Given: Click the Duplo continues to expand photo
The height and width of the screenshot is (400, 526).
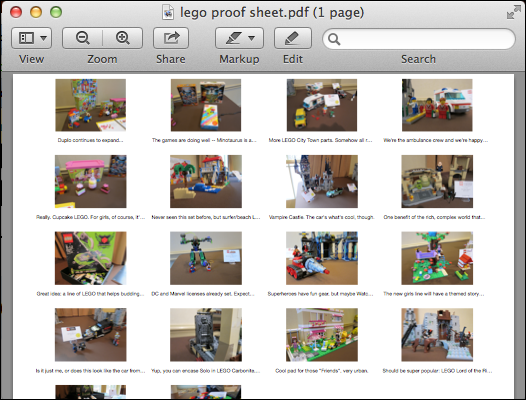Looking at the screenshot, I should coord(91,105).
